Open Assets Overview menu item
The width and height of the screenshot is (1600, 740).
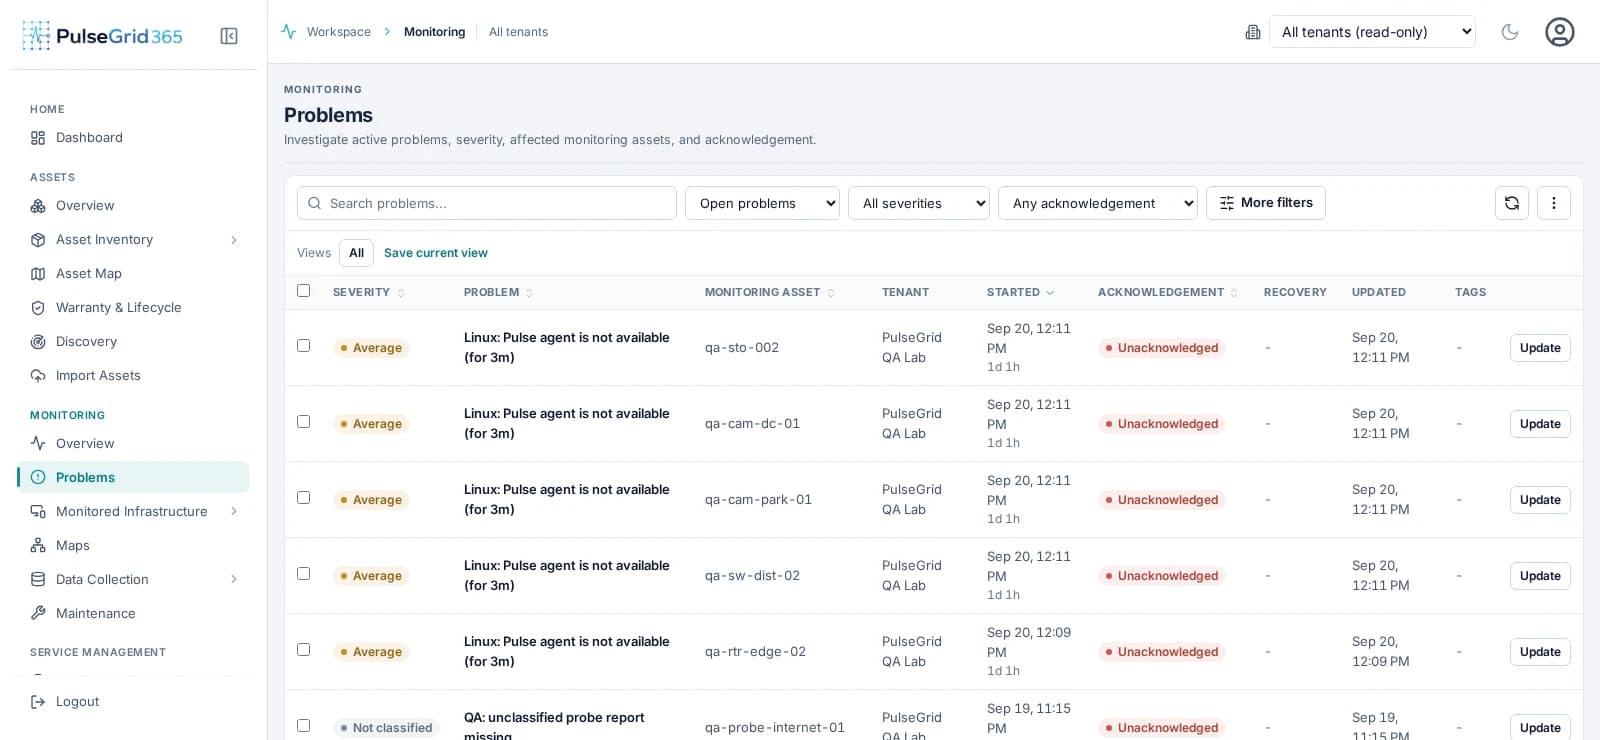[x=133, y=206]
